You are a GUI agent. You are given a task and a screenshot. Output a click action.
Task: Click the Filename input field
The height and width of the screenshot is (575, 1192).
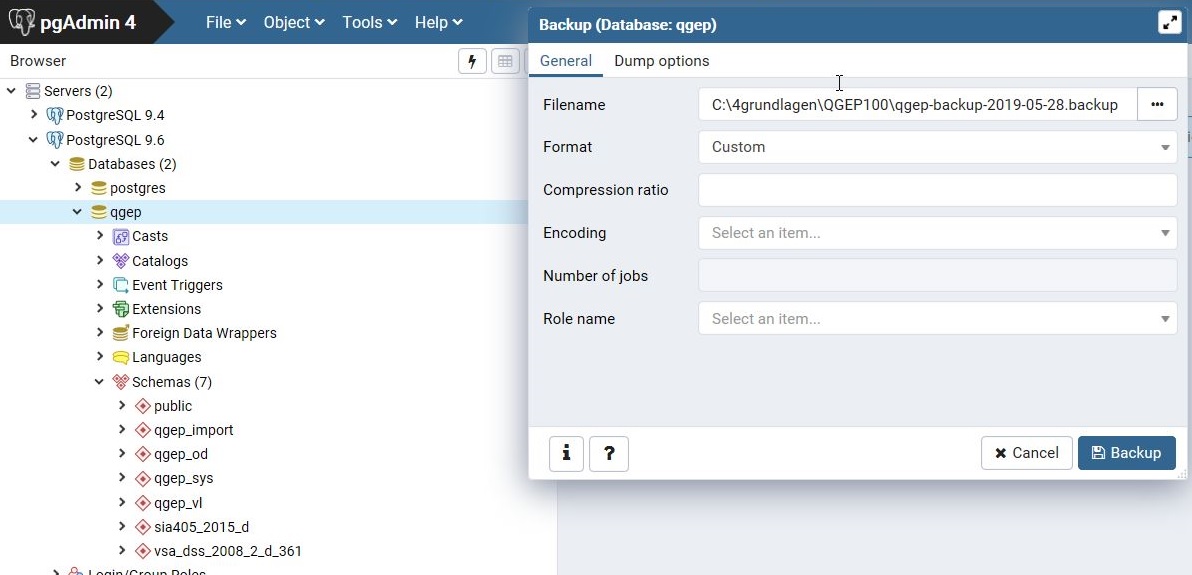click(918, 104)
